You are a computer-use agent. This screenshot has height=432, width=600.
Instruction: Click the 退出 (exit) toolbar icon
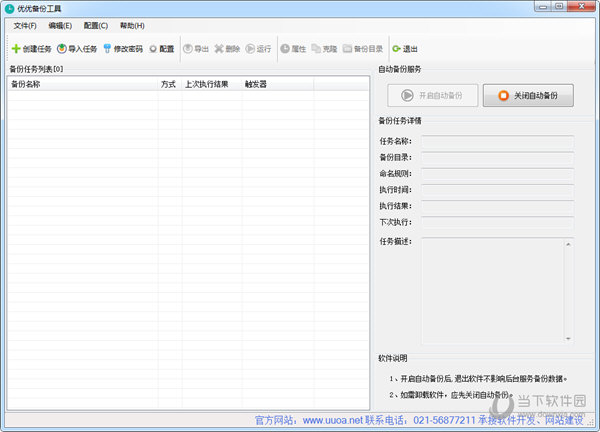pyautogui.click(x=397, y=48)
